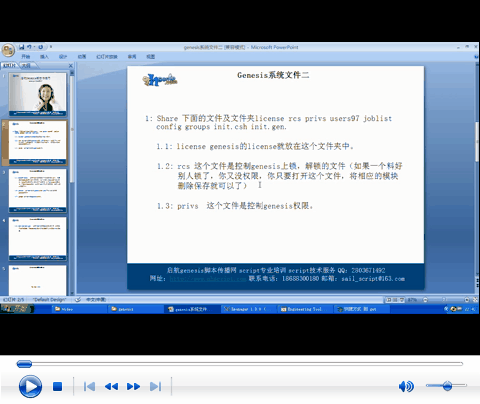Screen dimensions: 480x404
Task: Expand the Undo history dropdown arrow
Action: (34, 47)
